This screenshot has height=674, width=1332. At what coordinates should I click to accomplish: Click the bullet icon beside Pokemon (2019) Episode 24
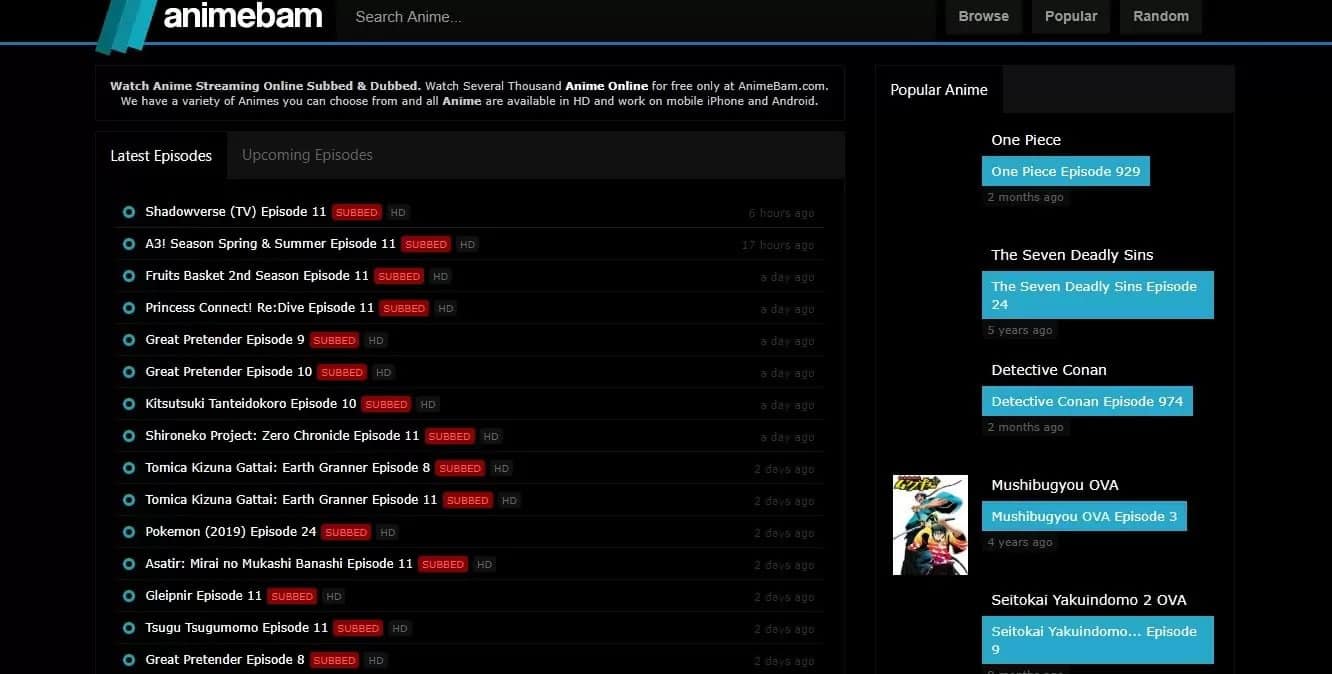coord(129,532)
